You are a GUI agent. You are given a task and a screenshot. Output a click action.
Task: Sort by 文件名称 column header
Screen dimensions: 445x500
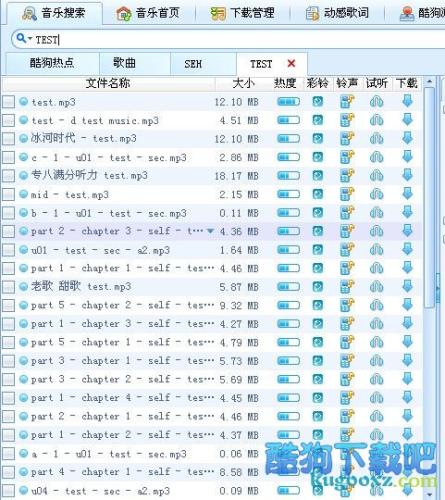(x=108, y=83)
